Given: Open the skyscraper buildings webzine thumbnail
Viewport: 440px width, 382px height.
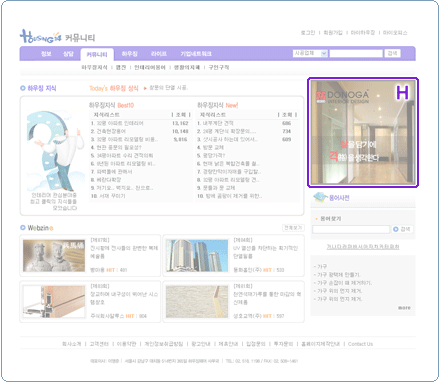Looking at the screenshot, I should click(197, 256).
